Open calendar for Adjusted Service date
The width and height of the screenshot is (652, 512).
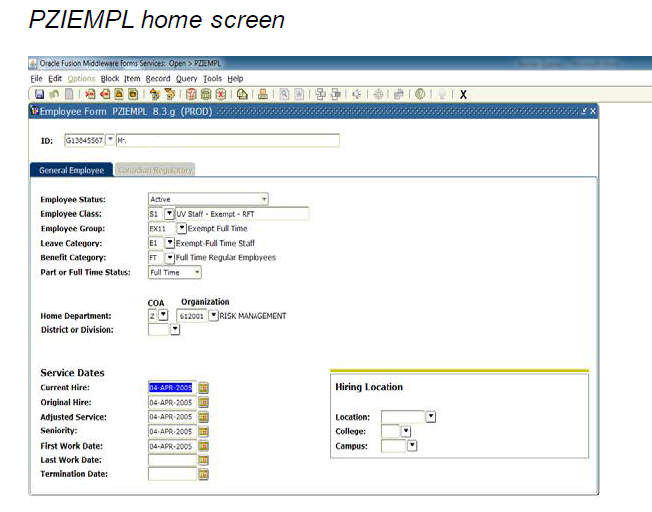tap(204, 417)
